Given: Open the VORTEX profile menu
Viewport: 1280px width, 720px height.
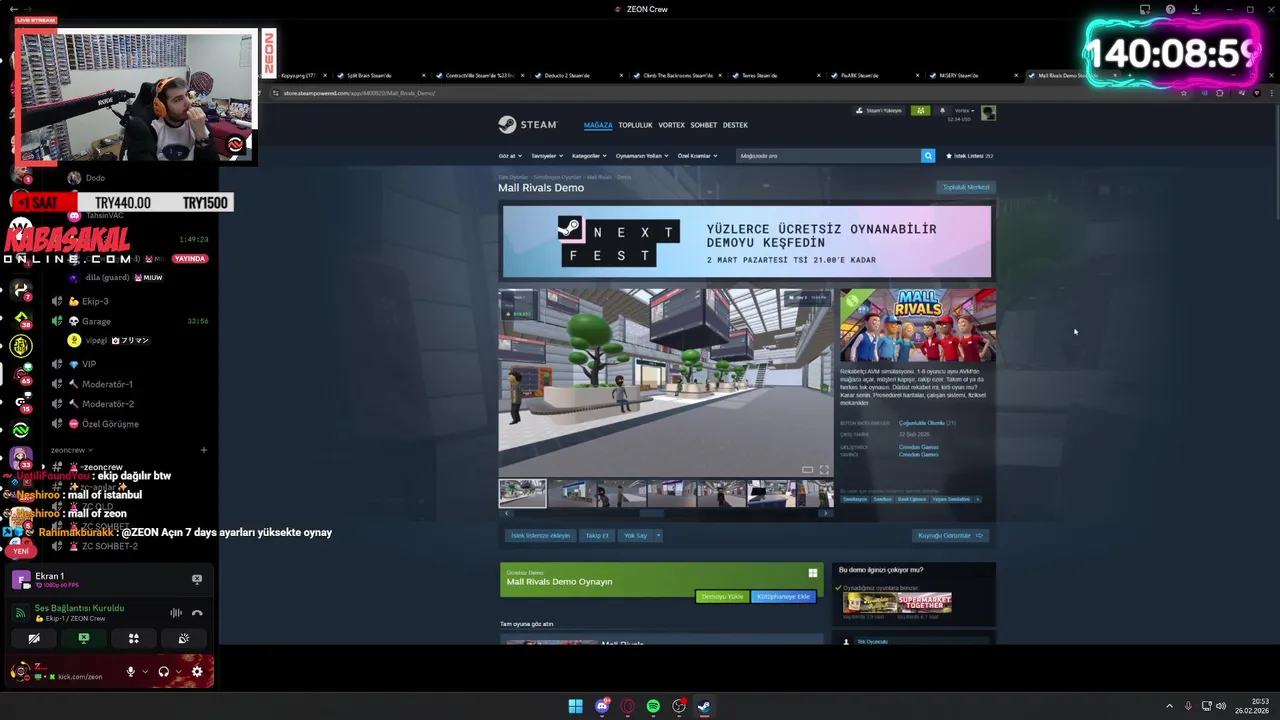Looking at the screenshot, I should (671, 125).
